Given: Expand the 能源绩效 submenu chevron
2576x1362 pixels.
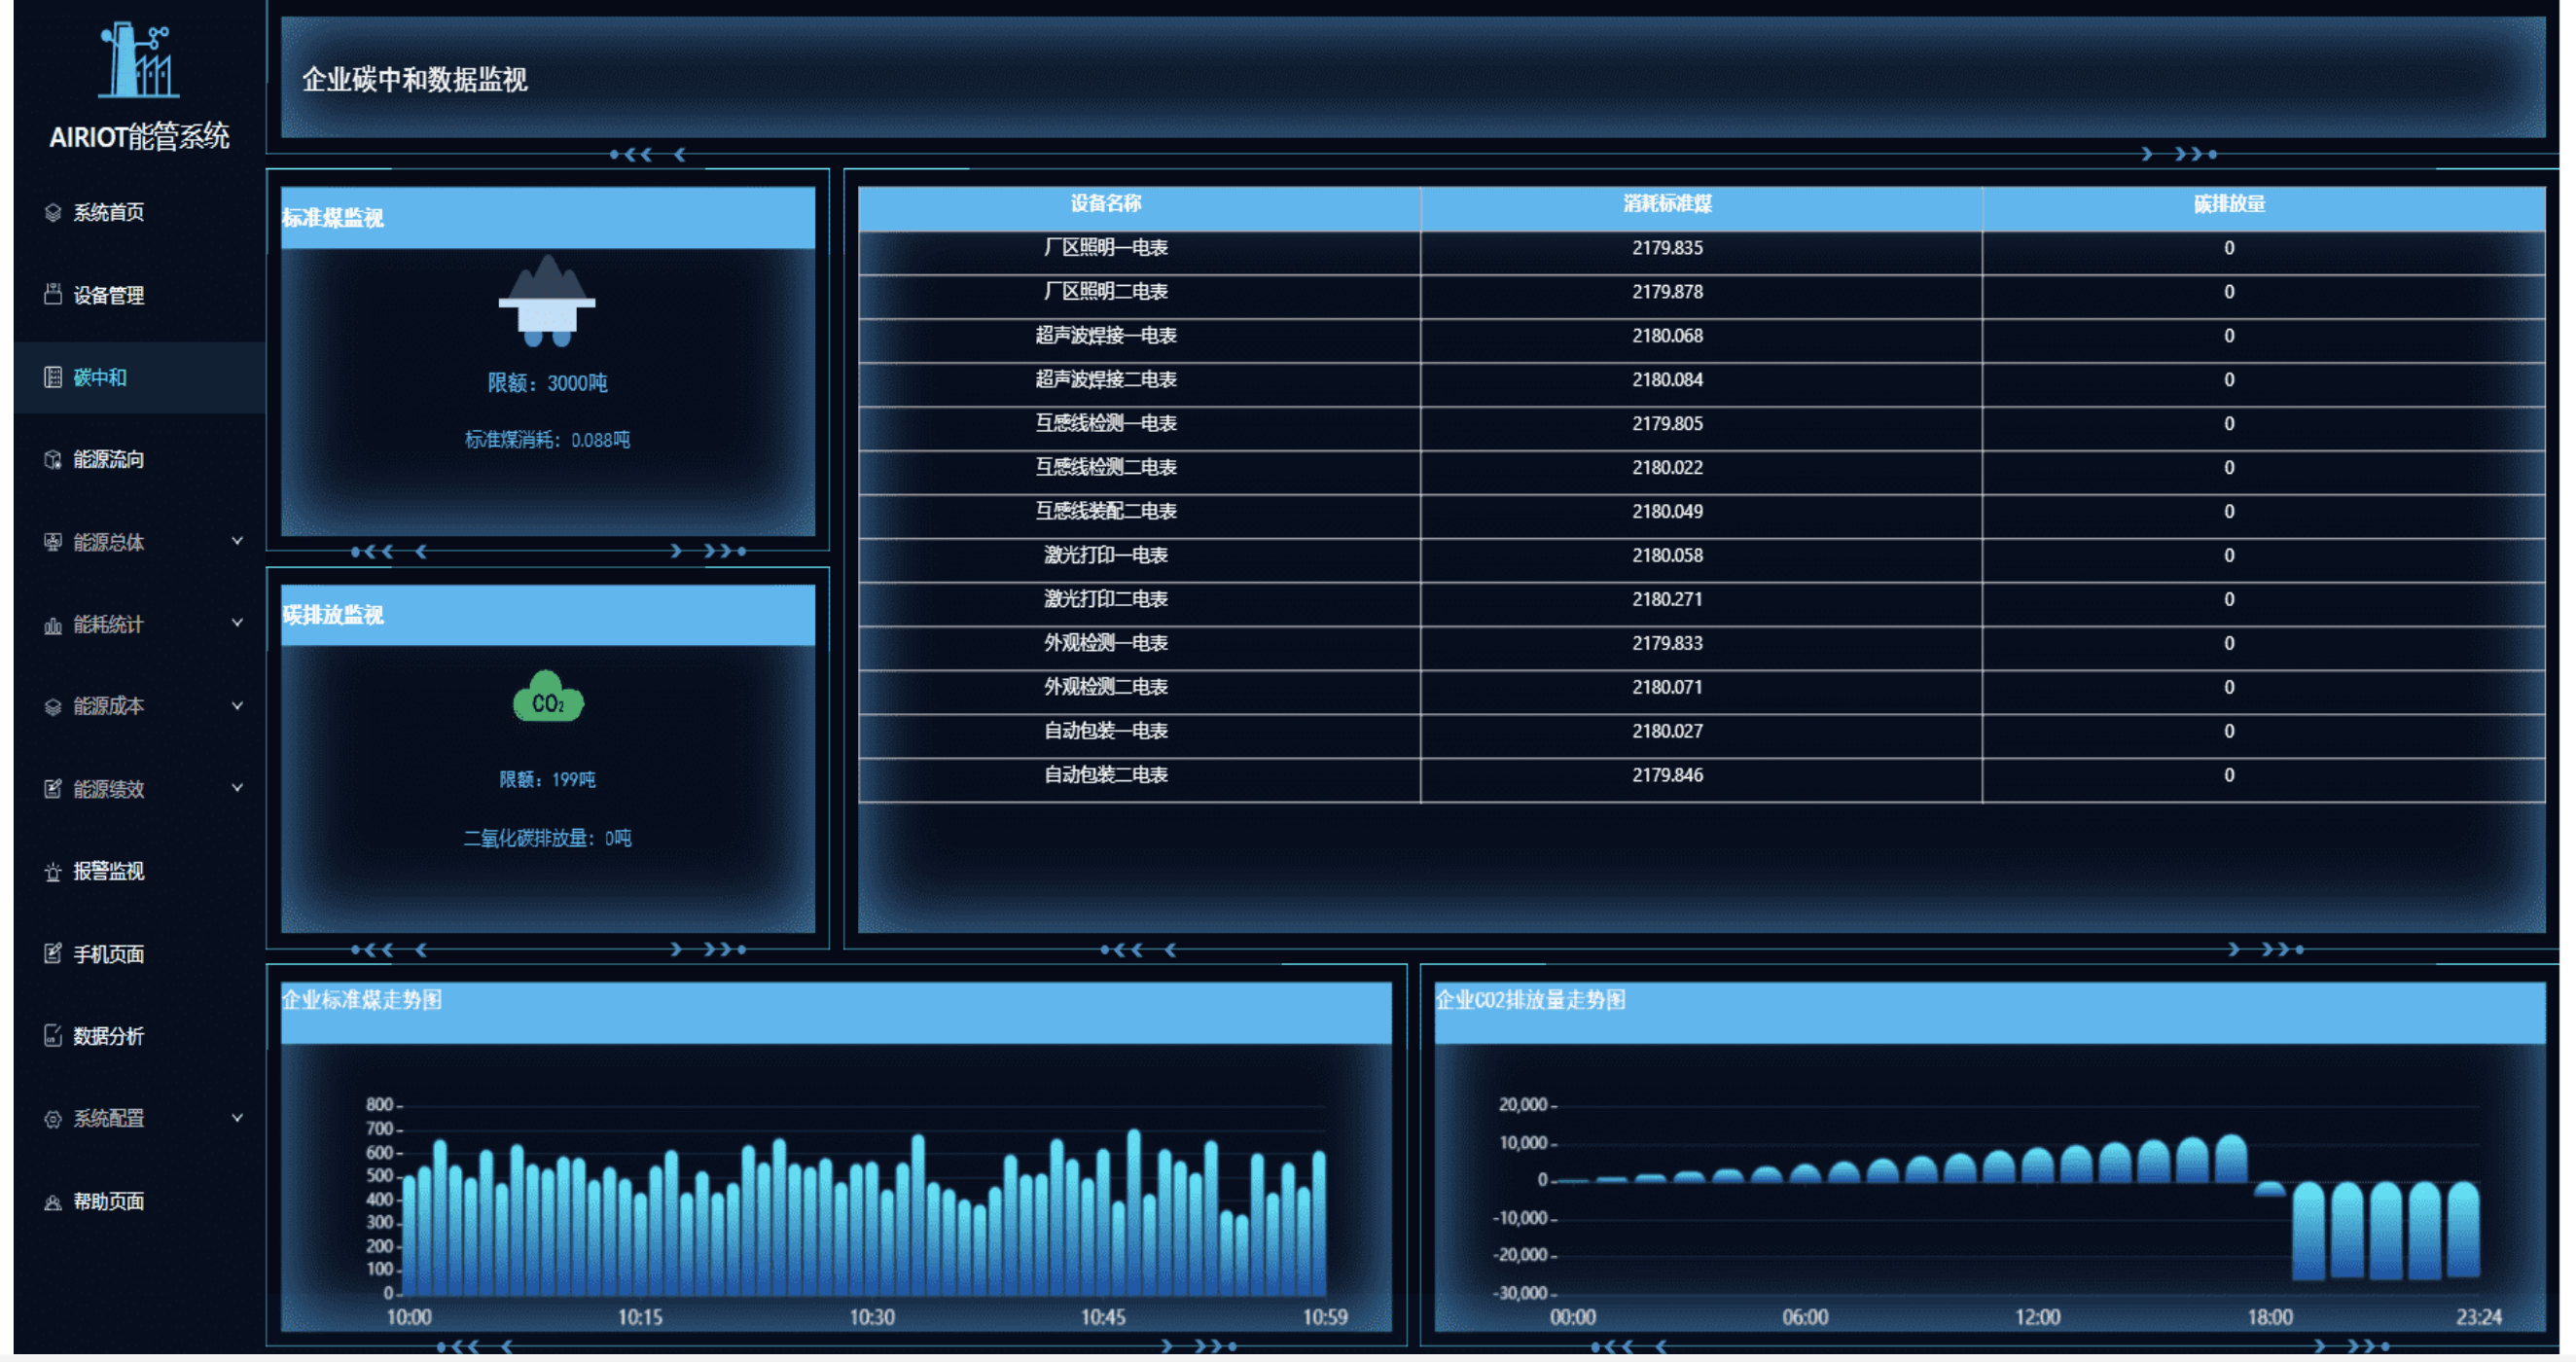Looking at the screenshot, I should click(x=237, y=788).
